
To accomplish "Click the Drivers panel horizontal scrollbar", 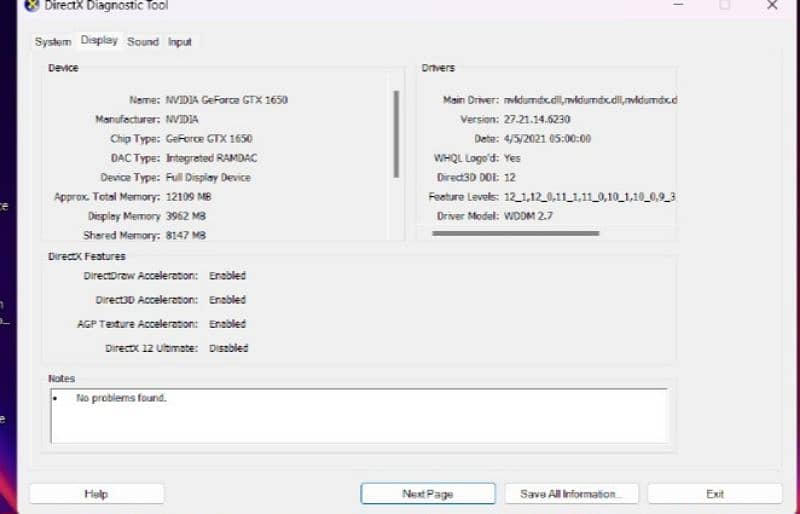I will 515,233.
